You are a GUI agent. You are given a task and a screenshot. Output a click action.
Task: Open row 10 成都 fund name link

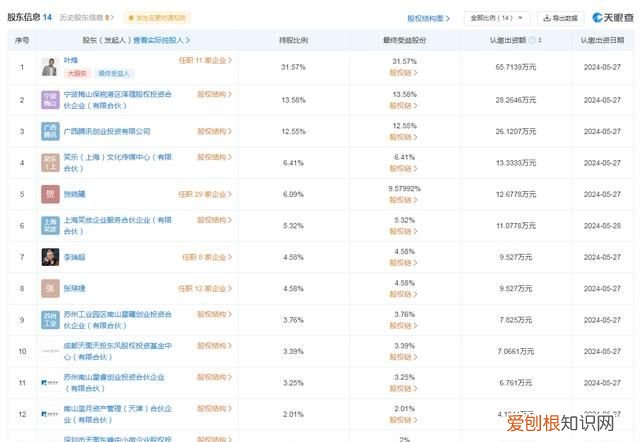[118, 351]
